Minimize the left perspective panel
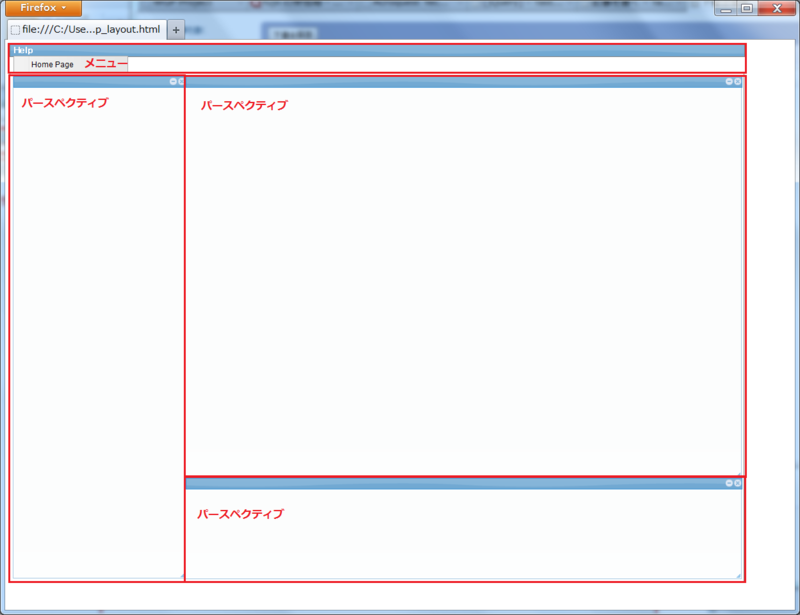The image size is (800, 615). pyautogui.click(x=174, y=81)
